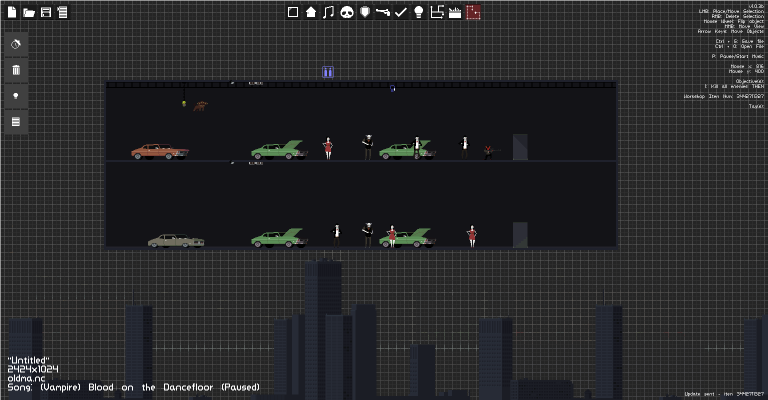
Task: Click the rotate object icon in left sidebar
Action: click(x=16, y=44)
